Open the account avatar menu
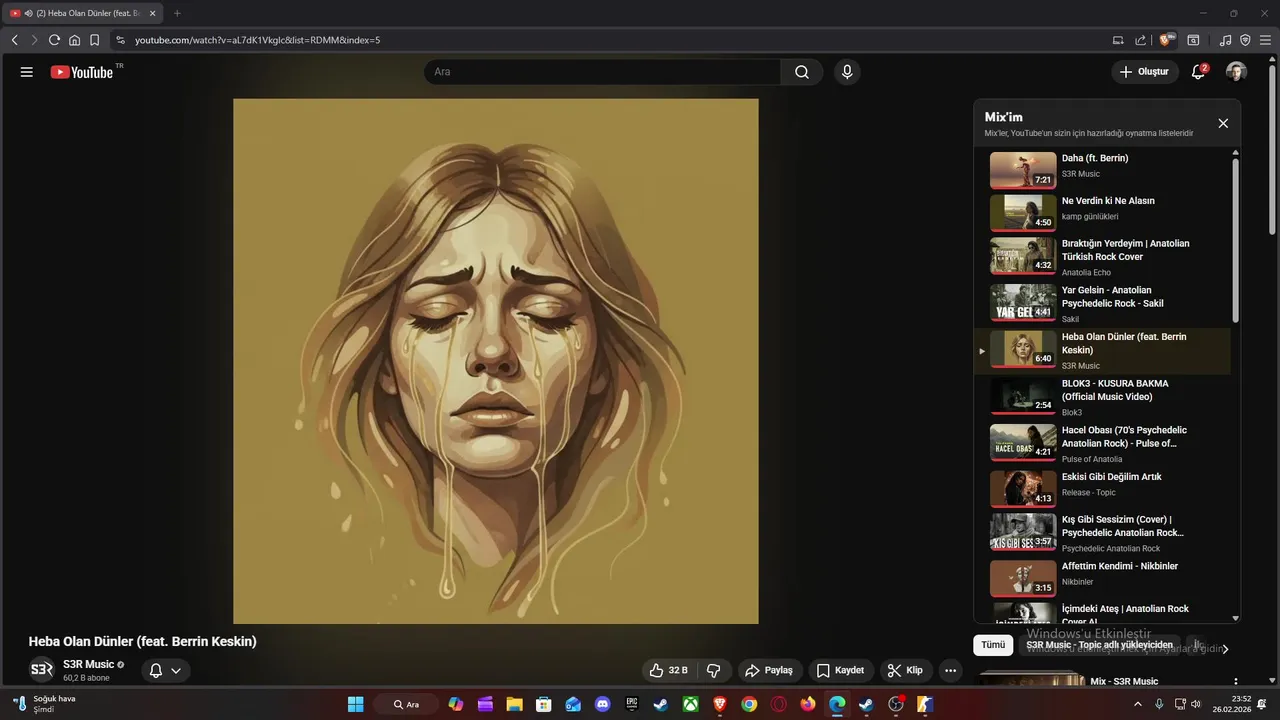This screenshot has width=1280, height=720. click(1236, 72)
